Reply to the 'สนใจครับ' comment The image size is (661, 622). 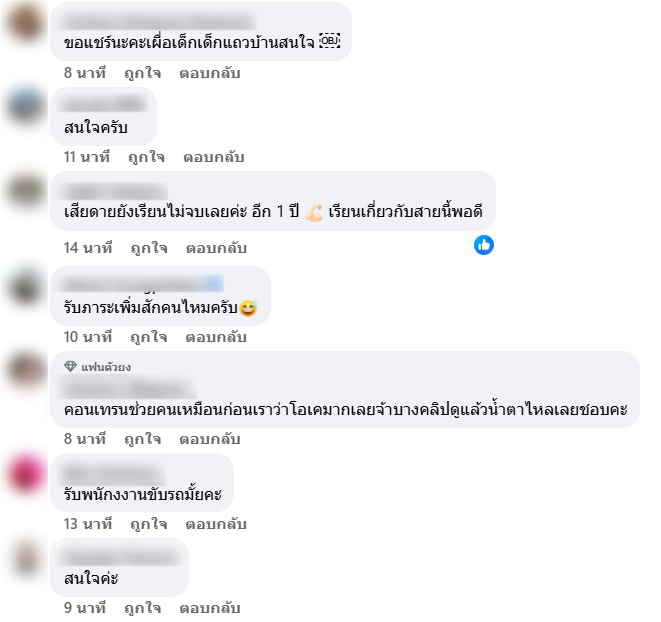click(214, 157)
